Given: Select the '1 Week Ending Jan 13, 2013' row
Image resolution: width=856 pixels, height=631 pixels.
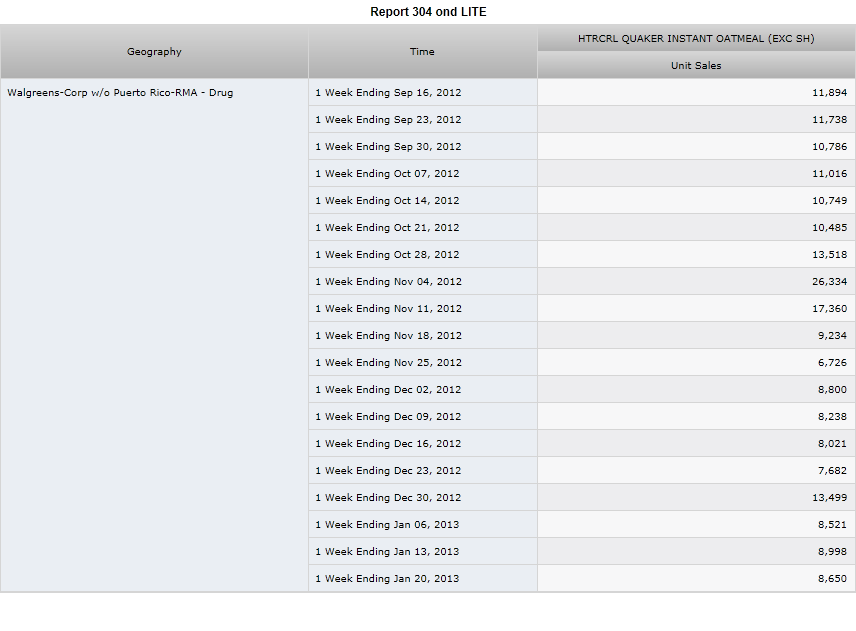Looking at the screenshot, I should point(423,552).
